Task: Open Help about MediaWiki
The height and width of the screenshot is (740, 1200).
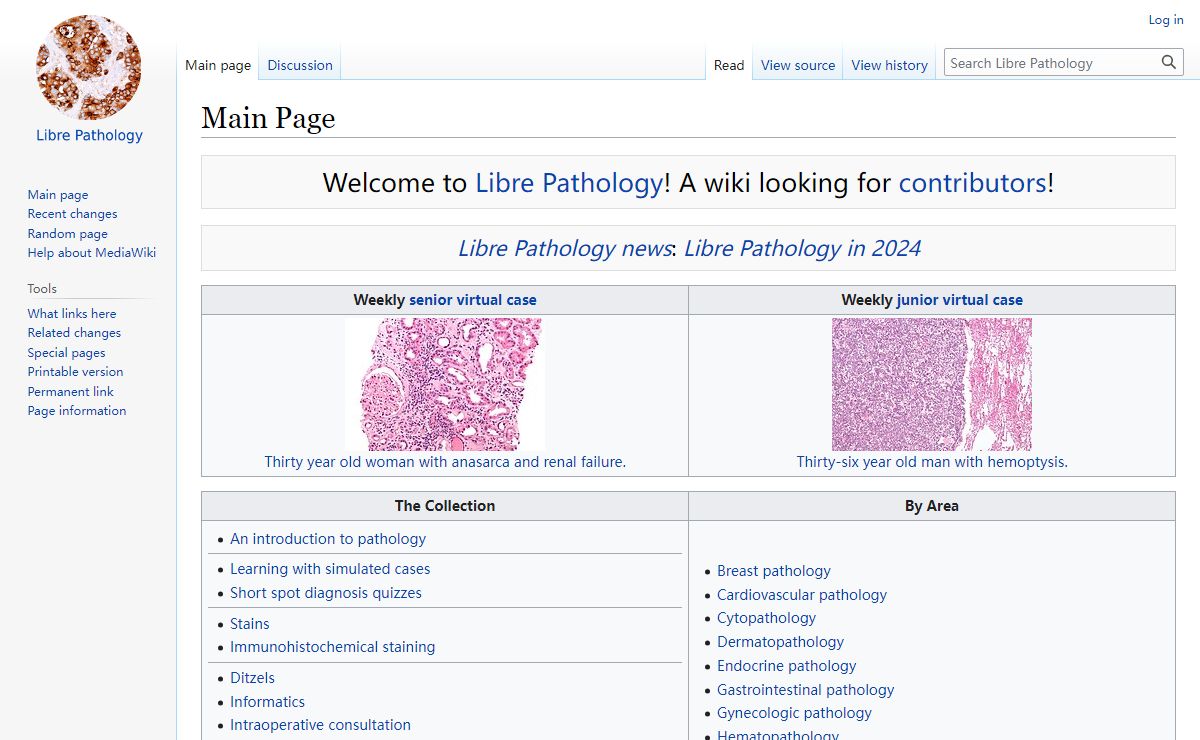Action: click(x=92, y=253)
